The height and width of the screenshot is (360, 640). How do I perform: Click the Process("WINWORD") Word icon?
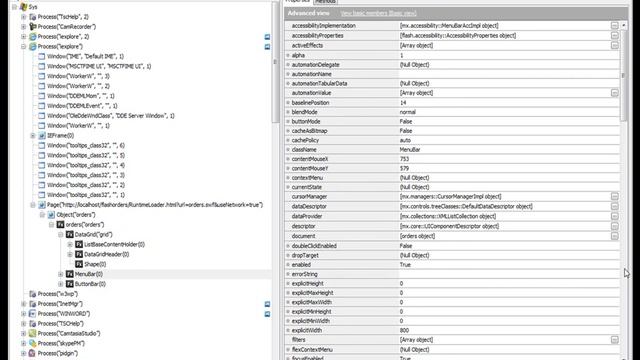(33, 314)
